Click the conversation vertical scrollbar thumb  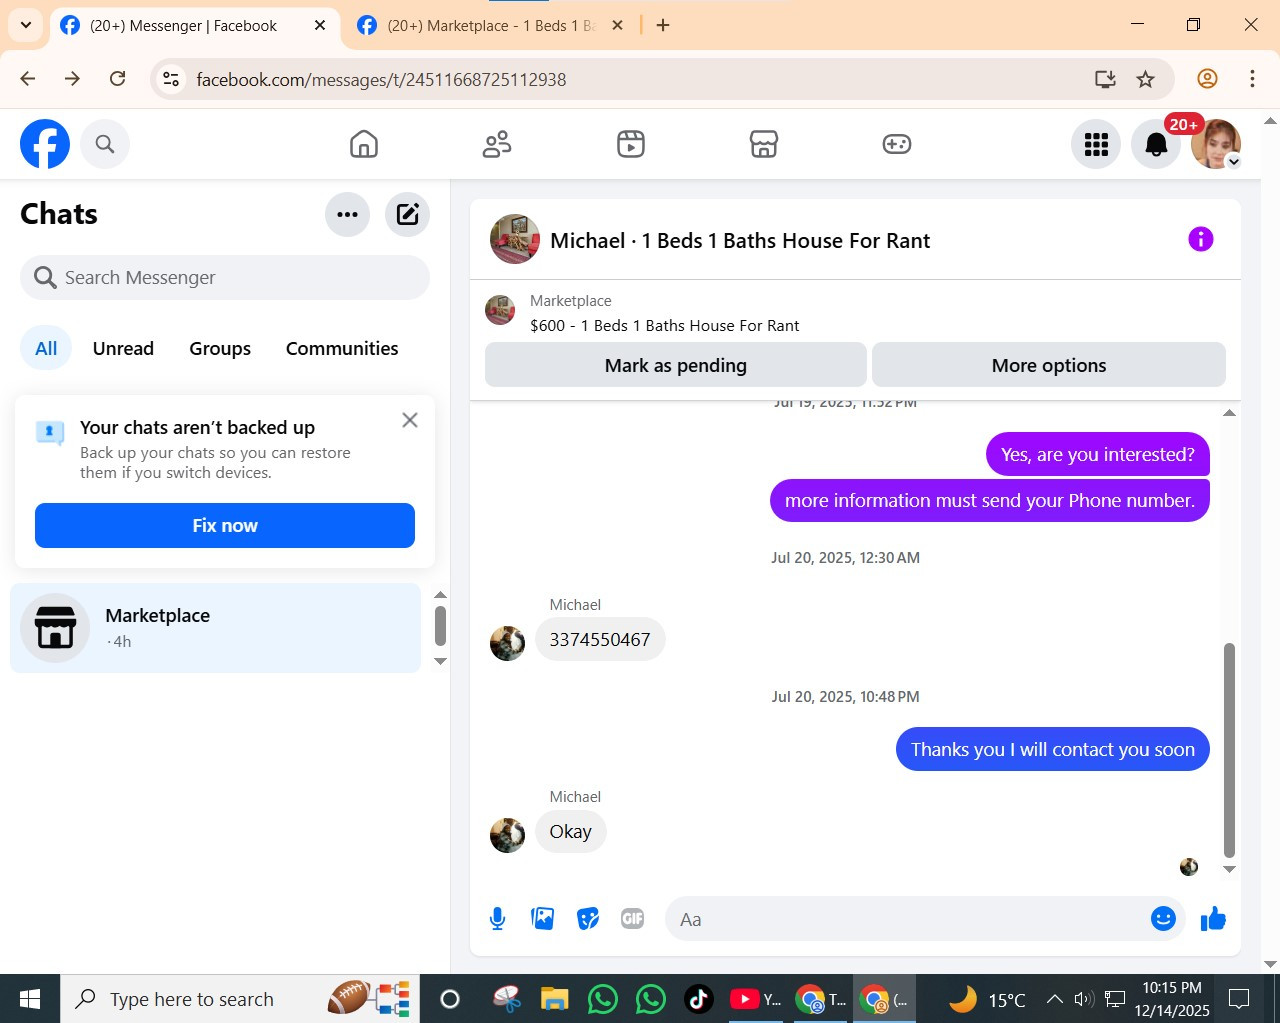[x=1230, y=750]
